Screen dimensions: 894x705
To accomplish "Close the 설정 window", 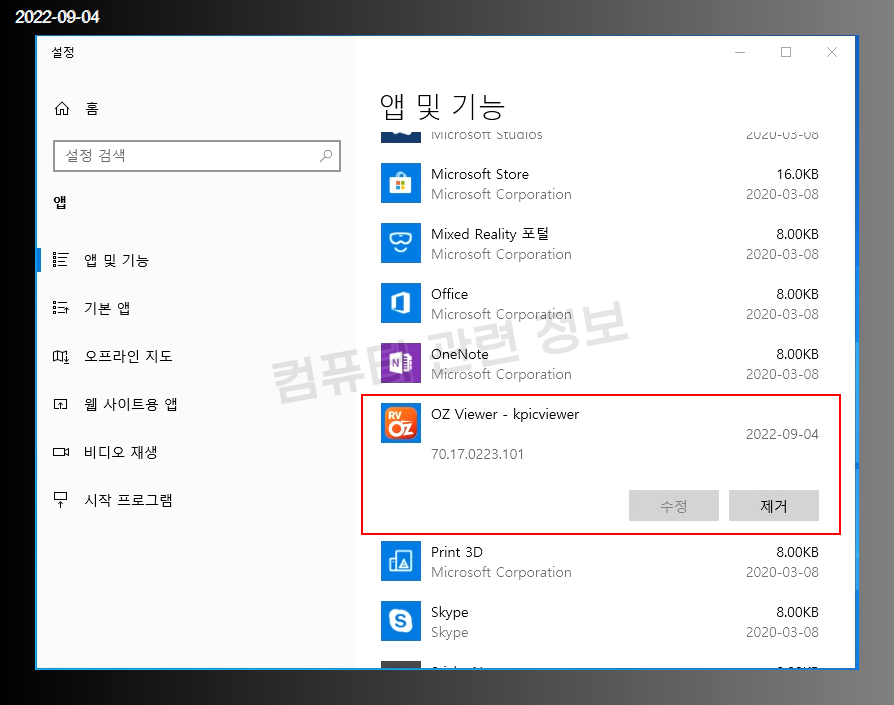I will point(832,52).
